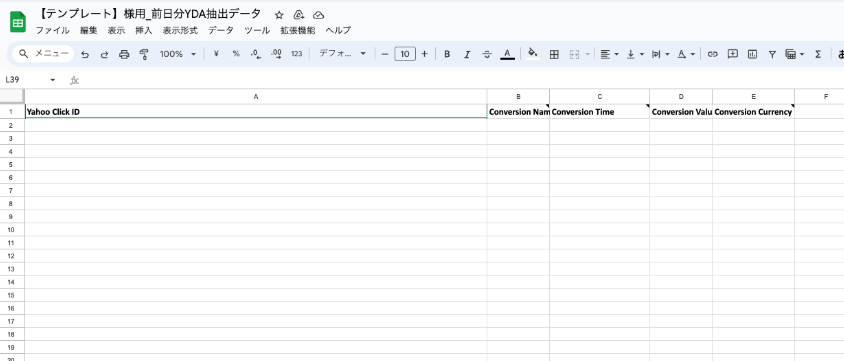Open the 表示形式 menu
844x361 pixels.
(x=180, y=30)
